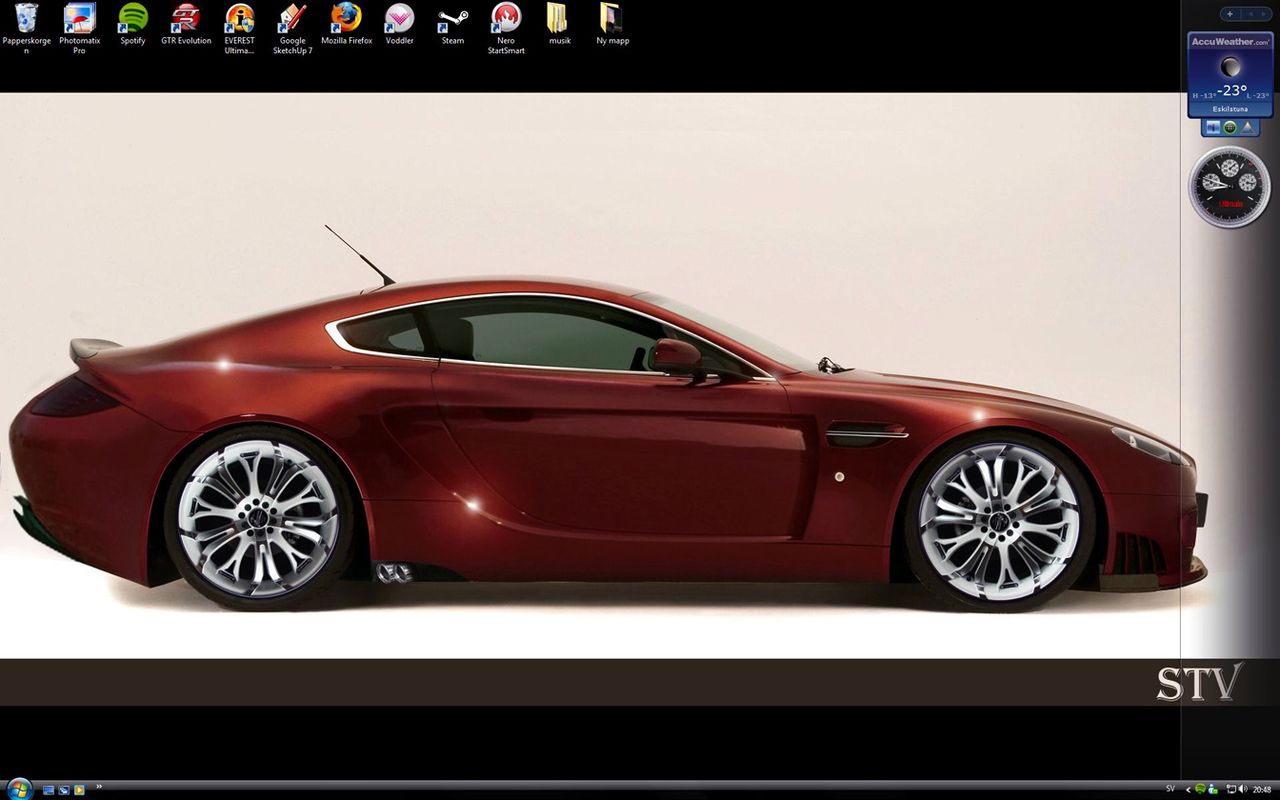
Task: Start GTR Evolution game shortcut
Action: (x=186, y=20)
